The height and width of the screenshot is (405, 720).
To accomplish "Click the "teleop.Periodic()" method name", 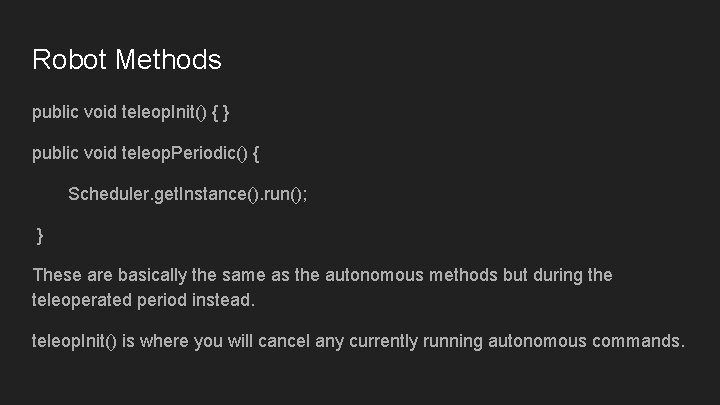I will click(x=182, y=153).
